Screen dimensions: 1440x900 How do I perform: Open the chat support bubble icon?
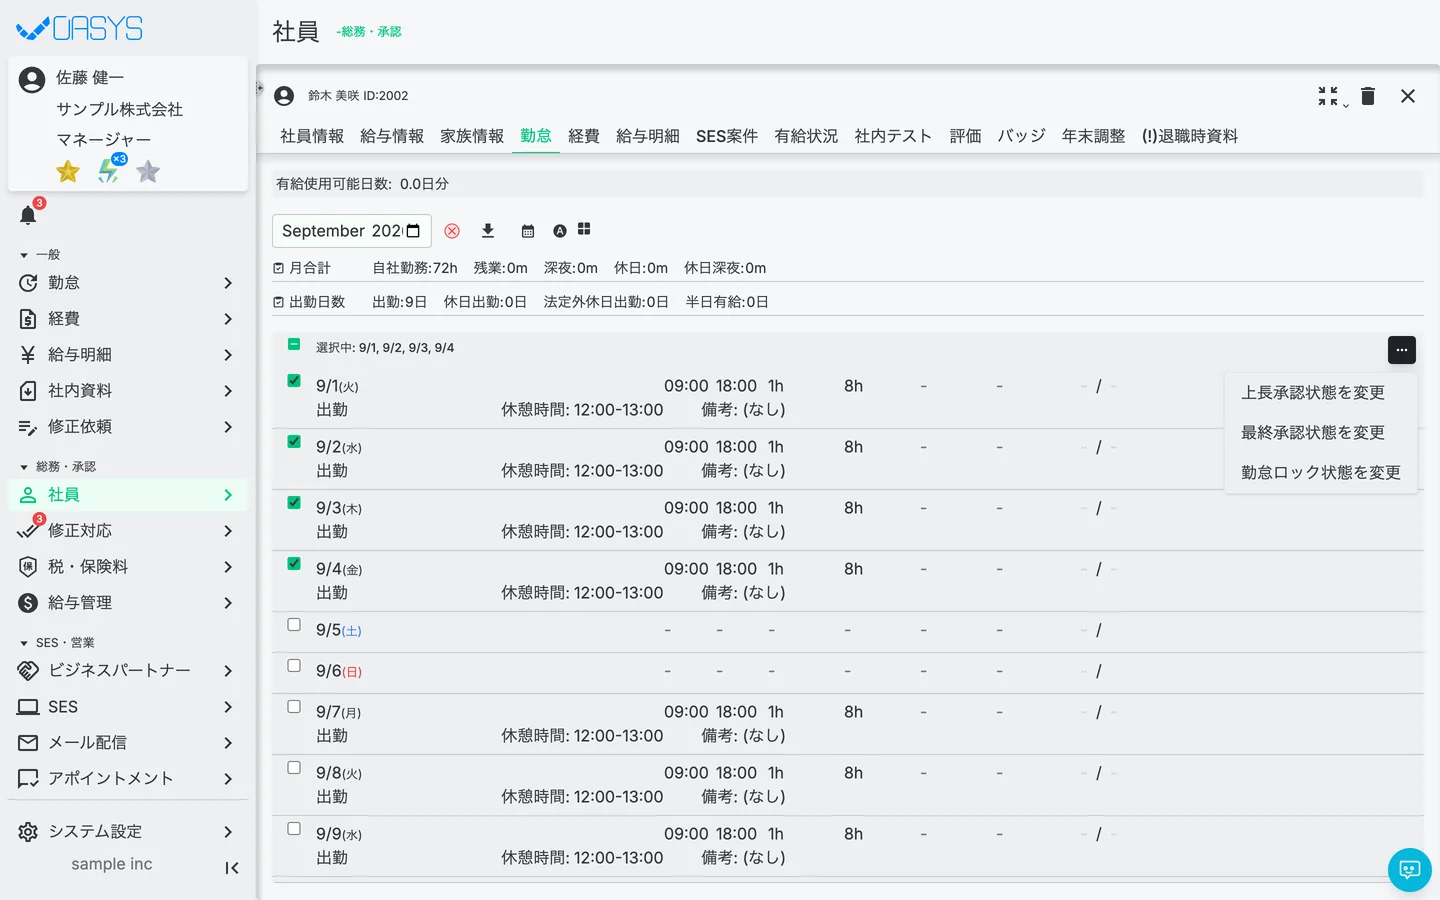1410,870
